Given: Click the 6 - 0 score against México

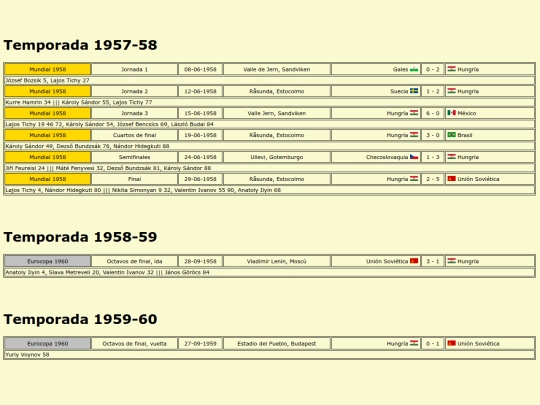Looking at the screenshot, I should pyautogui.click(x=433, y=113).
